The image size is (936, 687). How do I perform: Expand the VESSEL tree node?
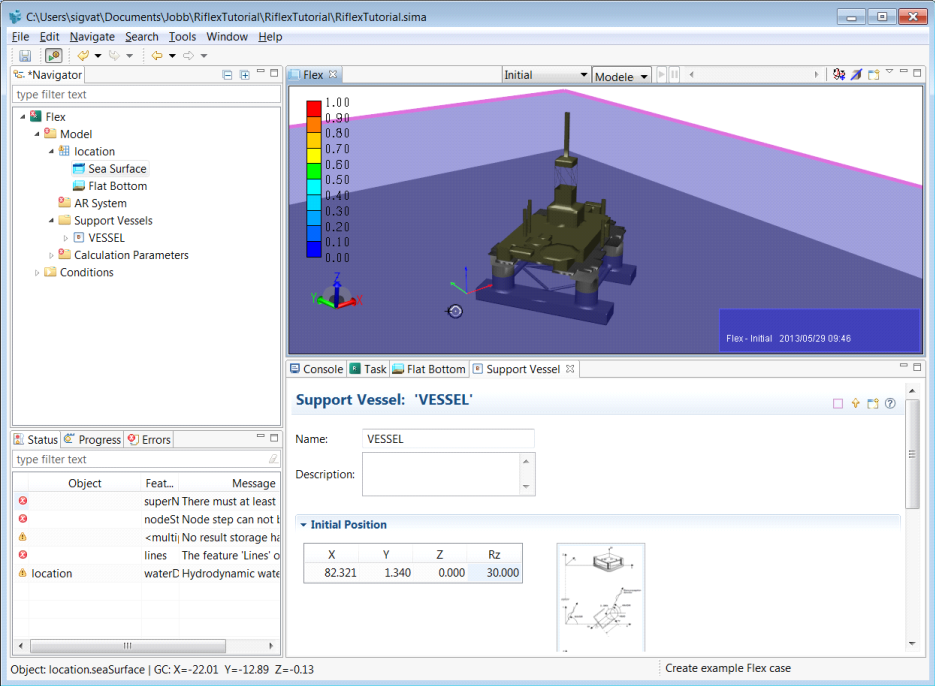coord(66,238)
